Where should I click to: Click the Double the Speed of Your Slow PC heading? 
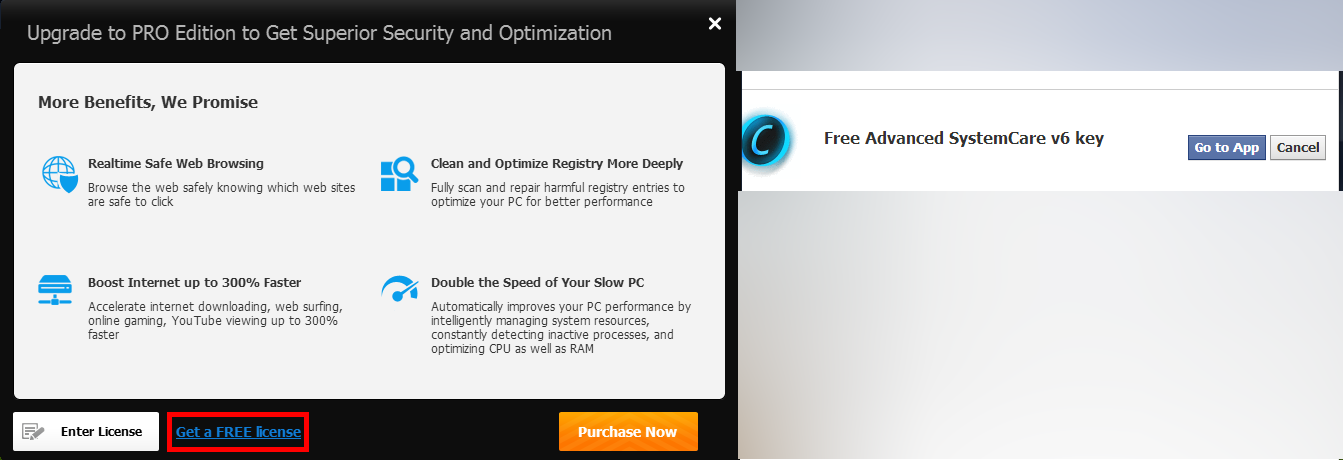pos(537,282)
